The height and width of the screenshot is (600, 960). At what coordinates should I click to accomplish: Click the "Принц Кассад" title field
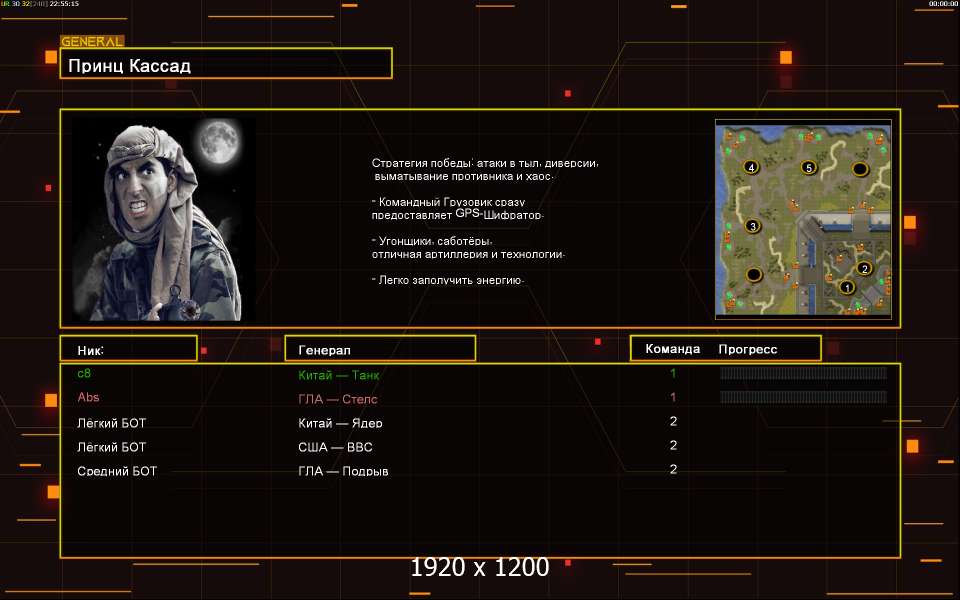tap(226, 66)
